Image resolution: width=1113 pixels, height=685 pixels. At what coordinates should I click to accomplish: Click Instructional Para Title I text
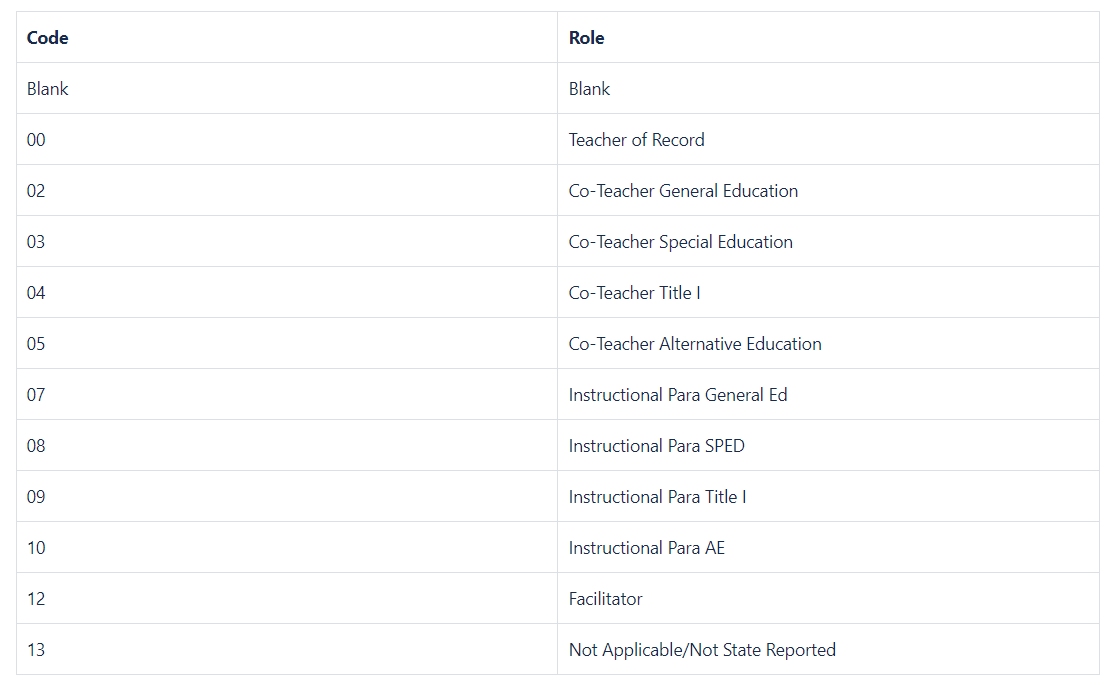(x=657, y=497)
